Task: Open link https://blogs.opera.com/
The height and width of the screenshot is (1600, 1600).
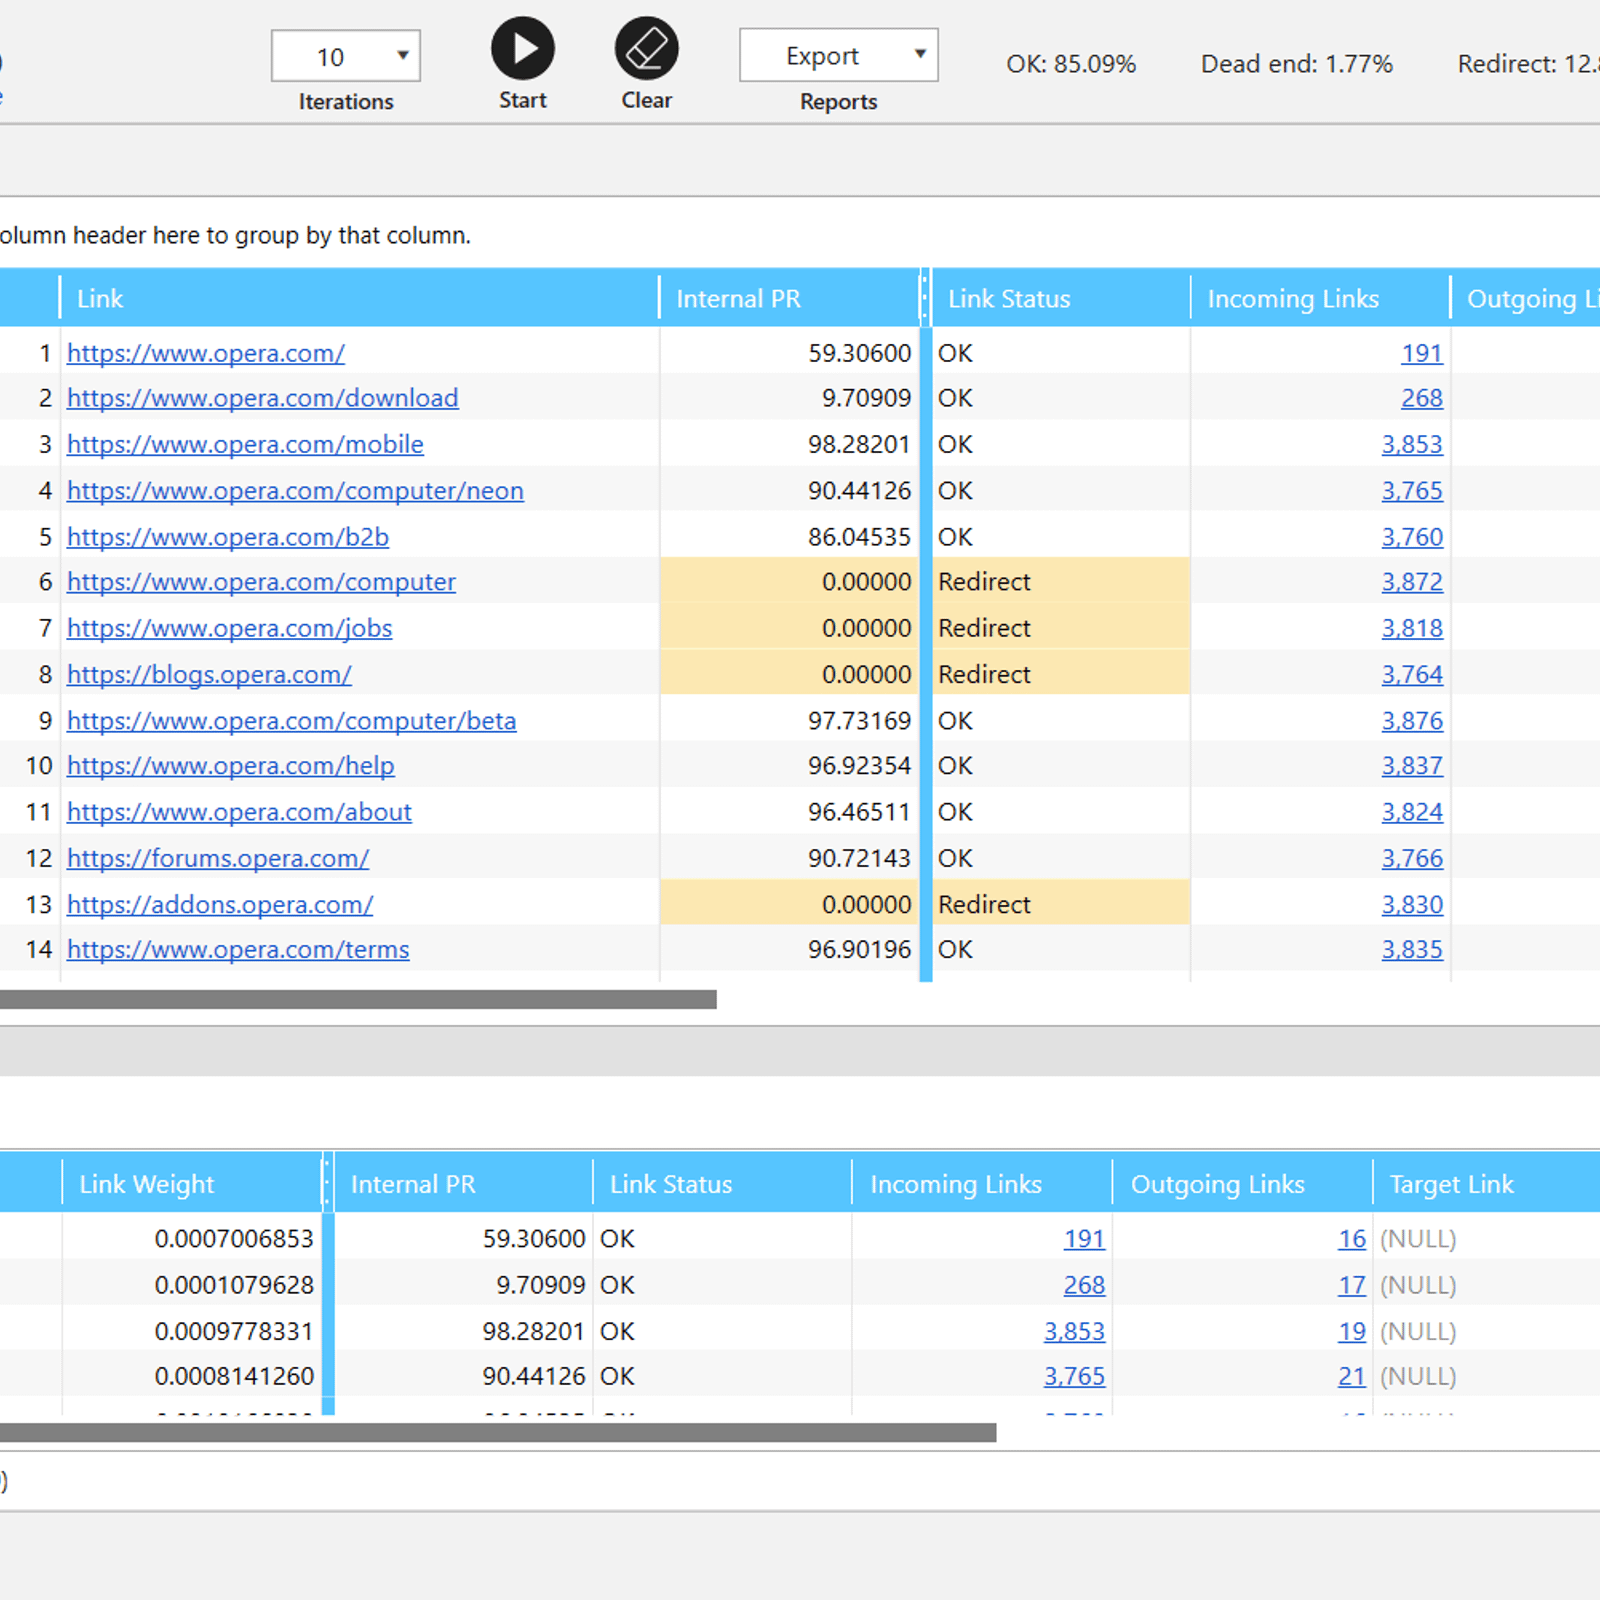Action: click(x=209, y=674)
